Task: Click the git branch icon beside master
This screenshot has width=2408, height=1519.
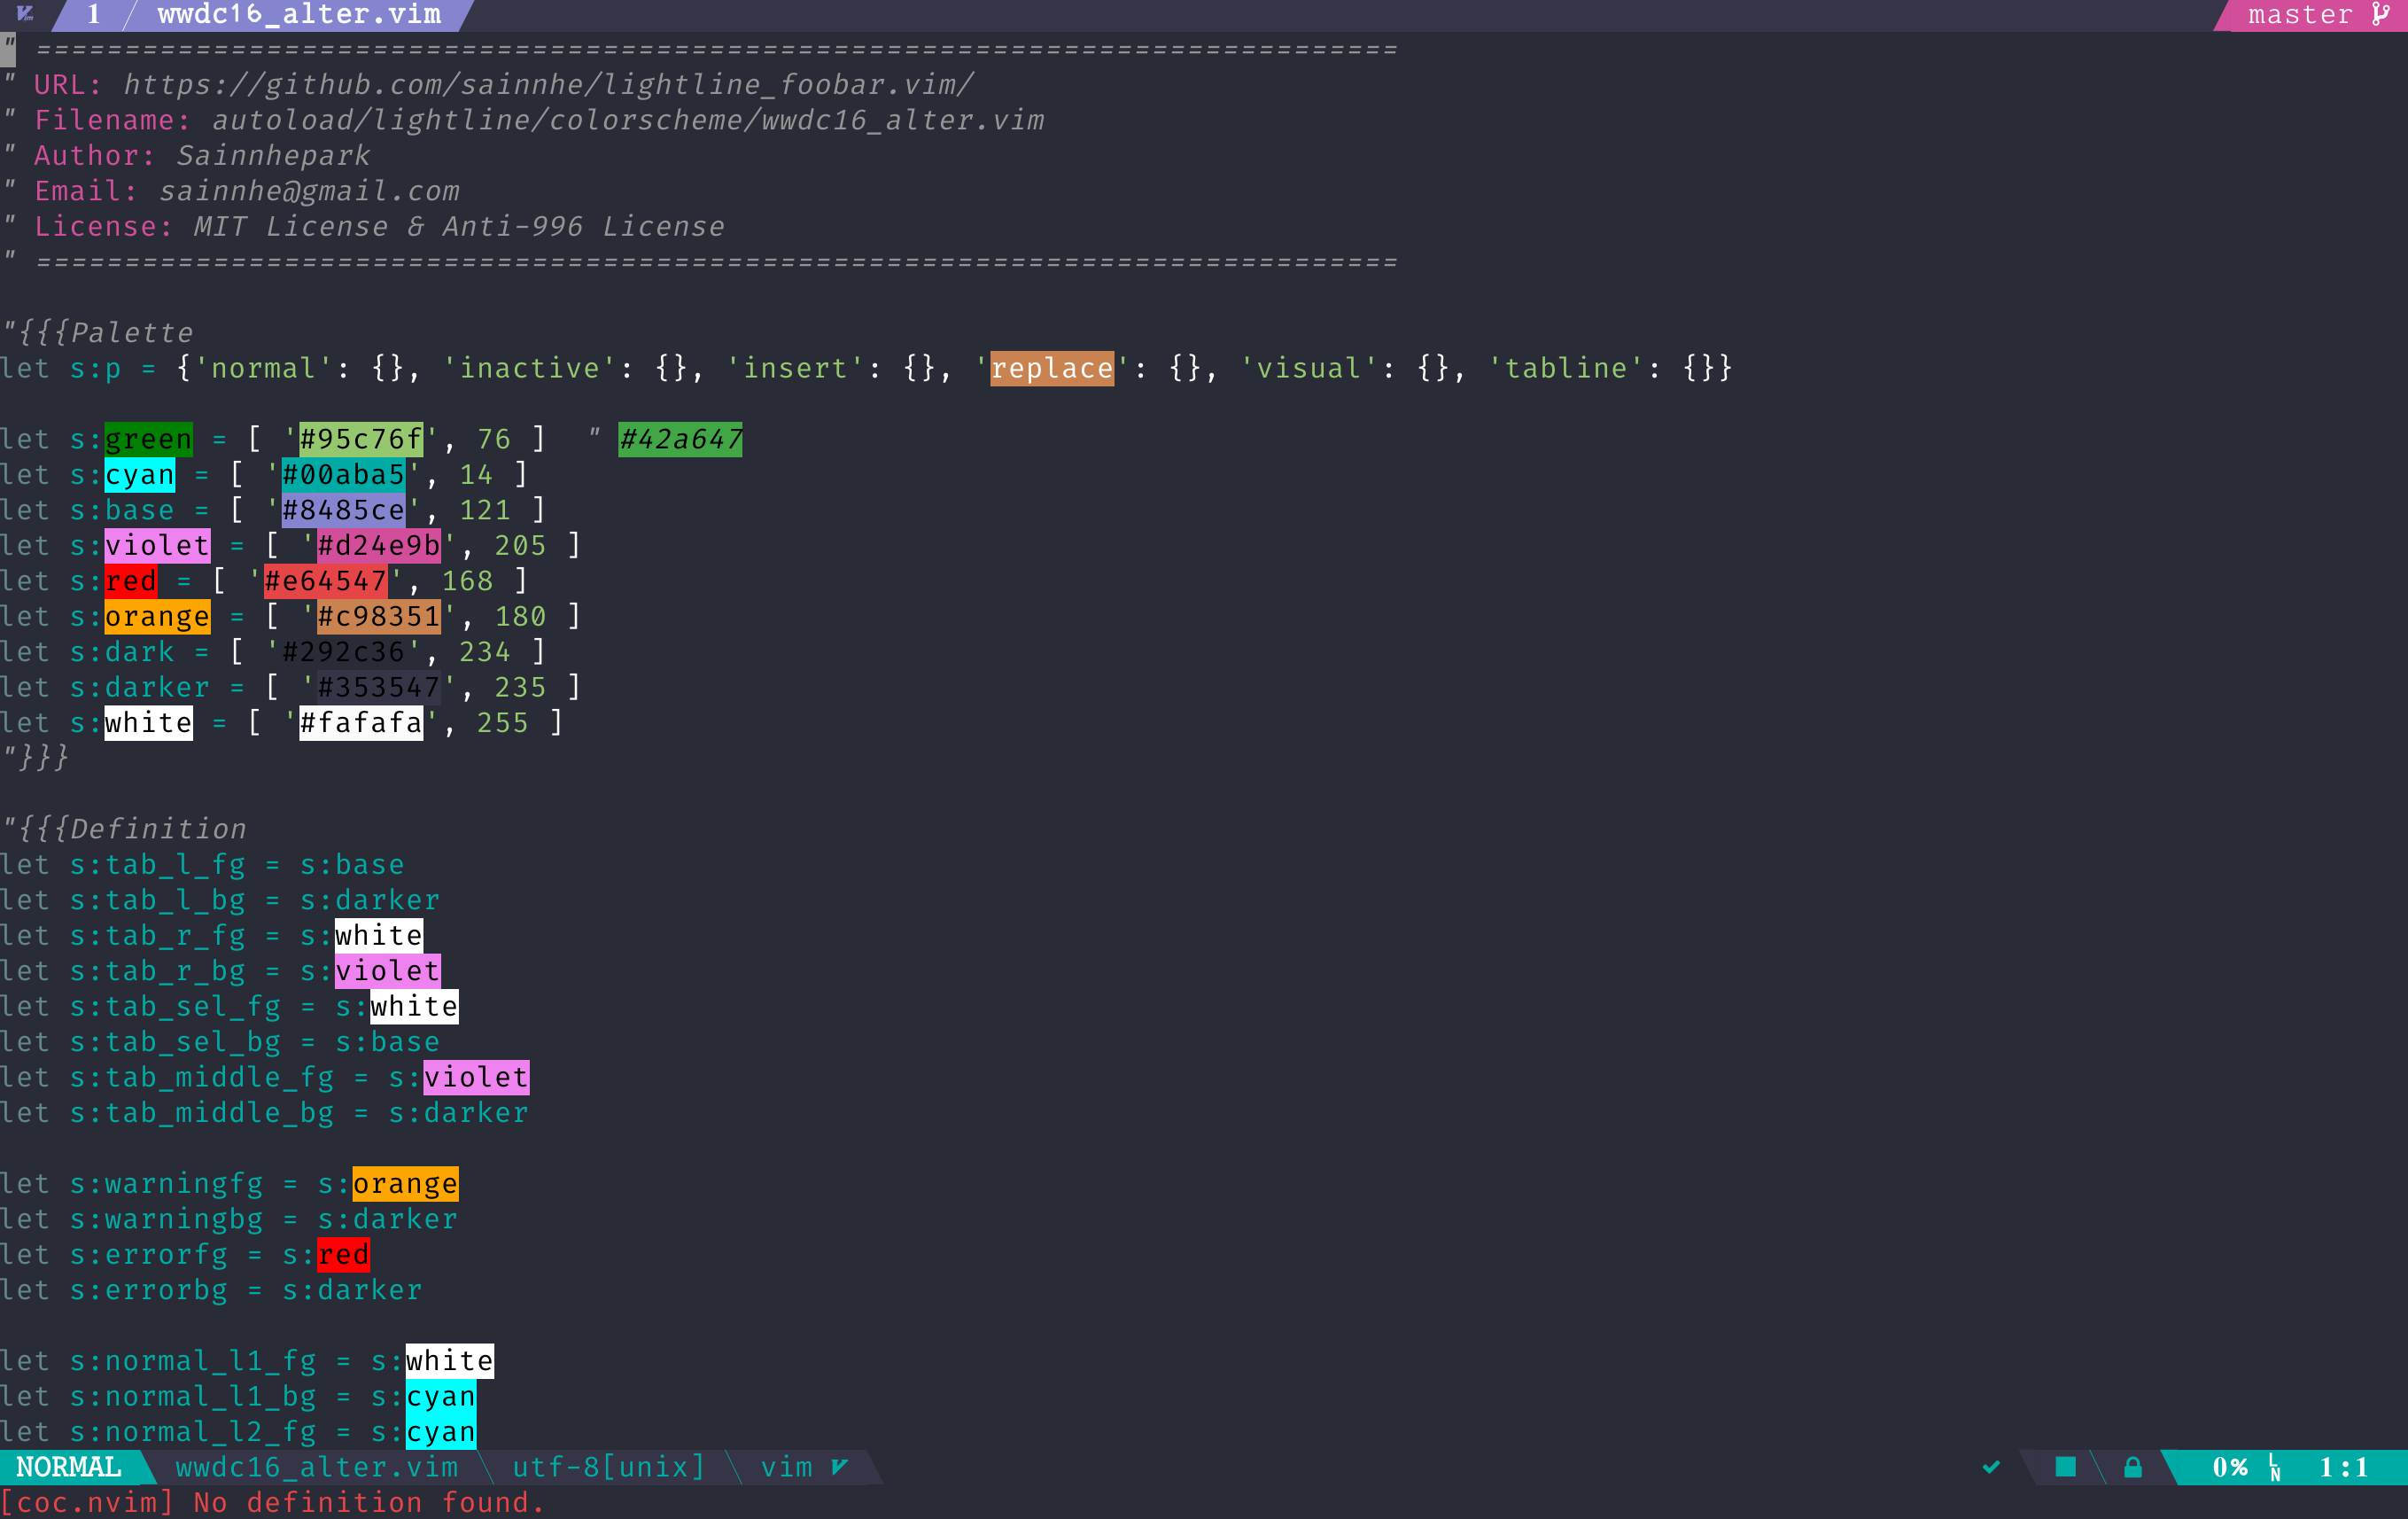Action: 2380,14
